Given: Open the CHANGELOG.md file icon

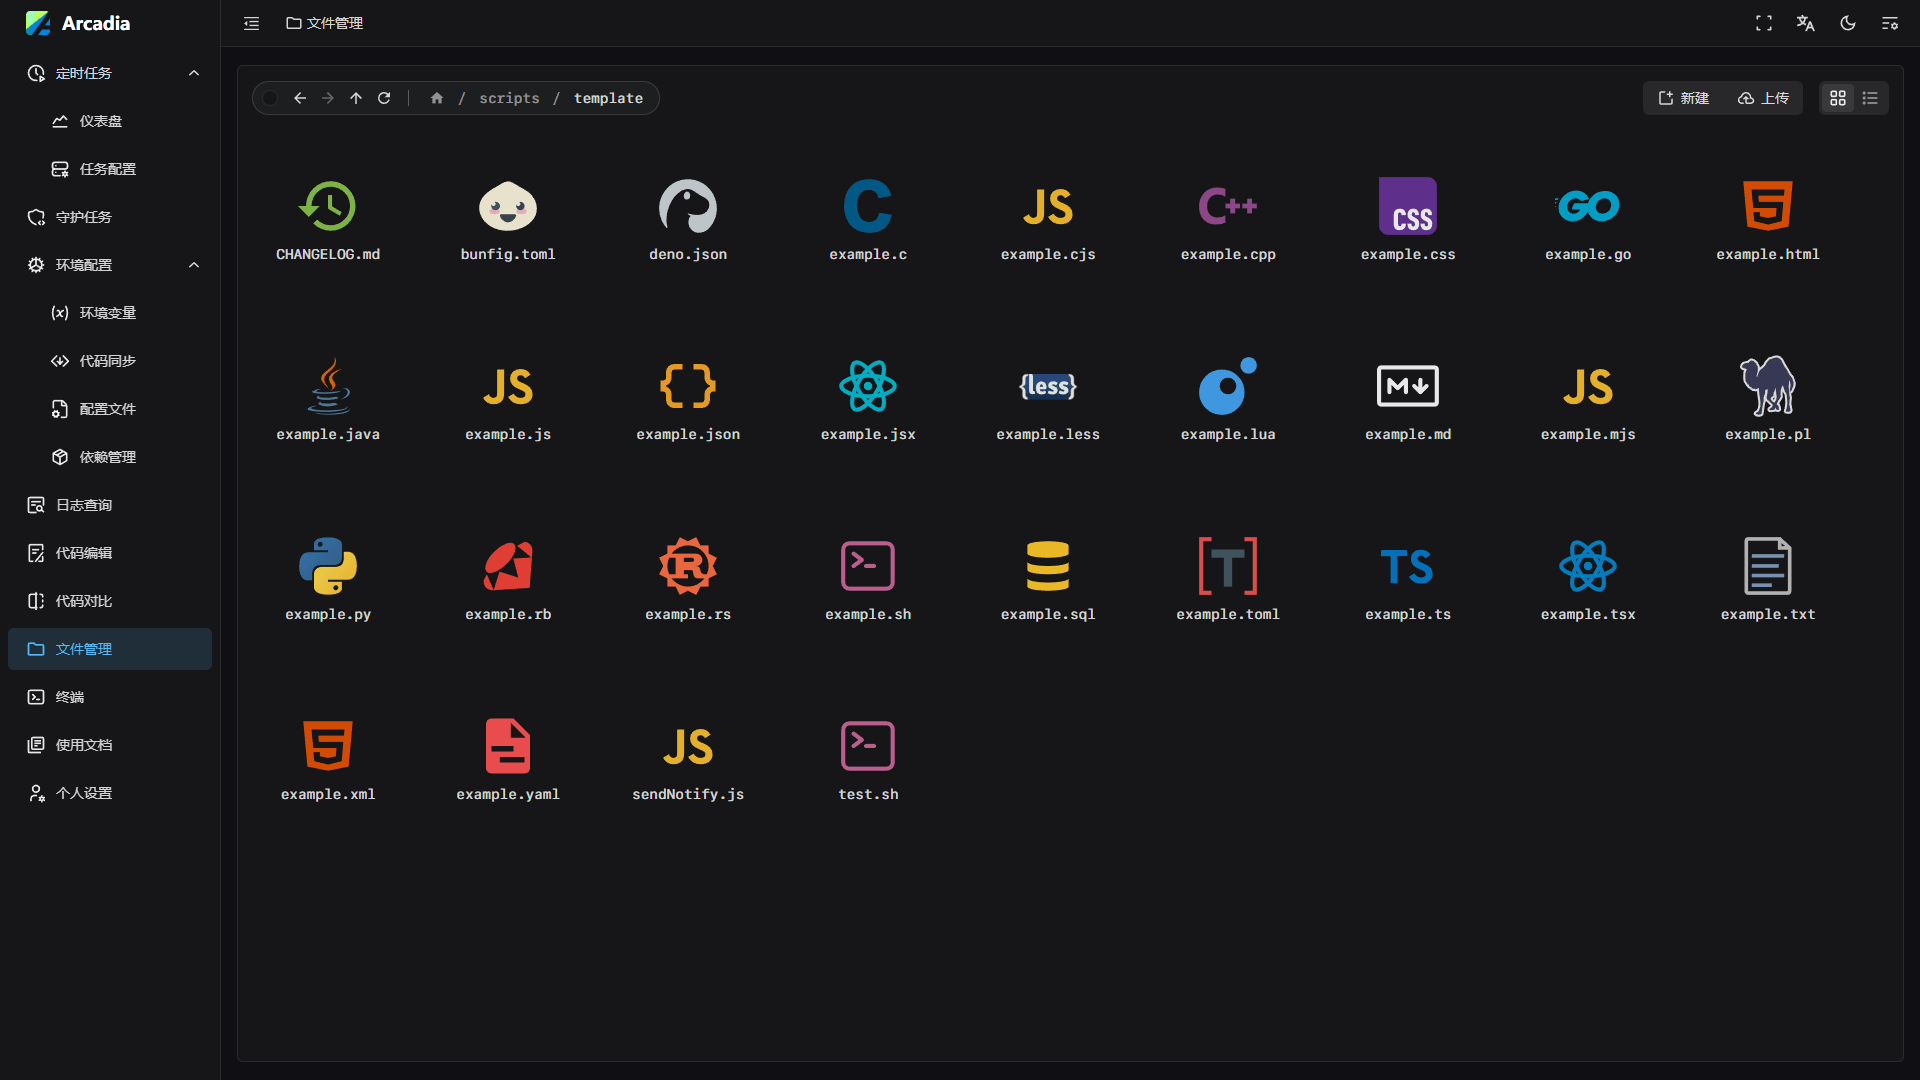Looking at the screenshot, I should (328, 206).
